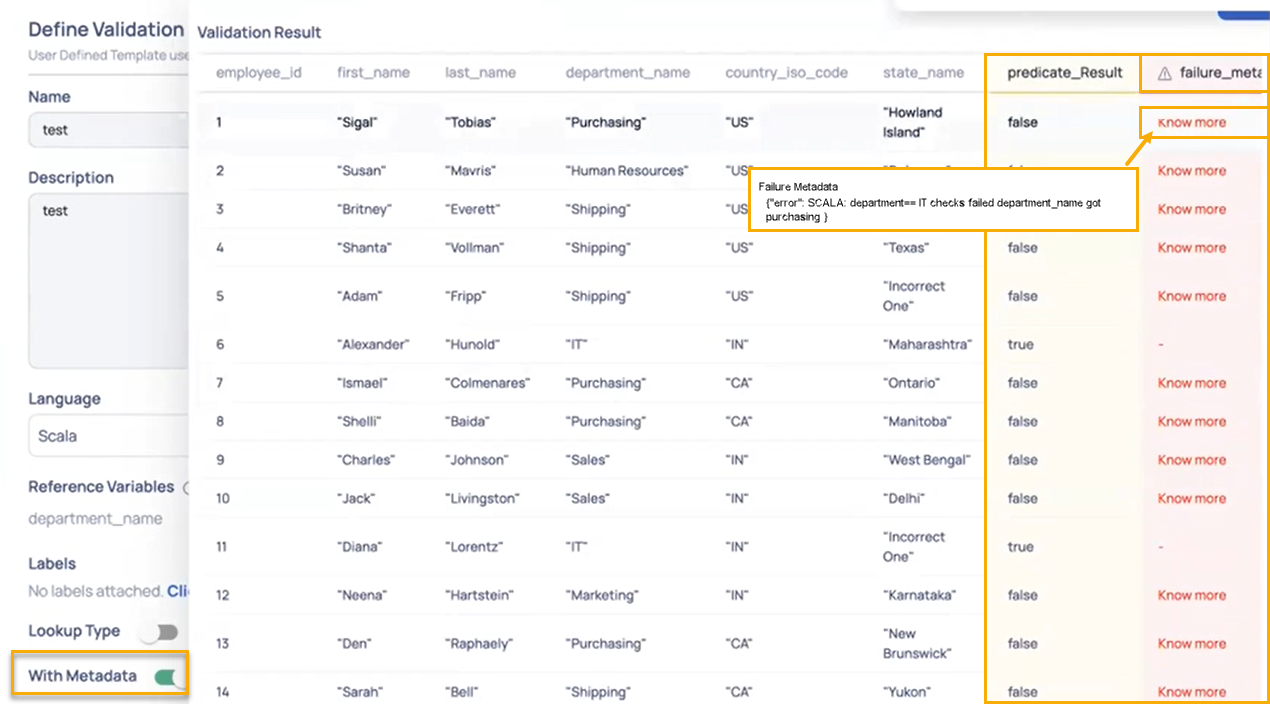
Task: Click the first_name column header
Action: (x=373, y=73)
